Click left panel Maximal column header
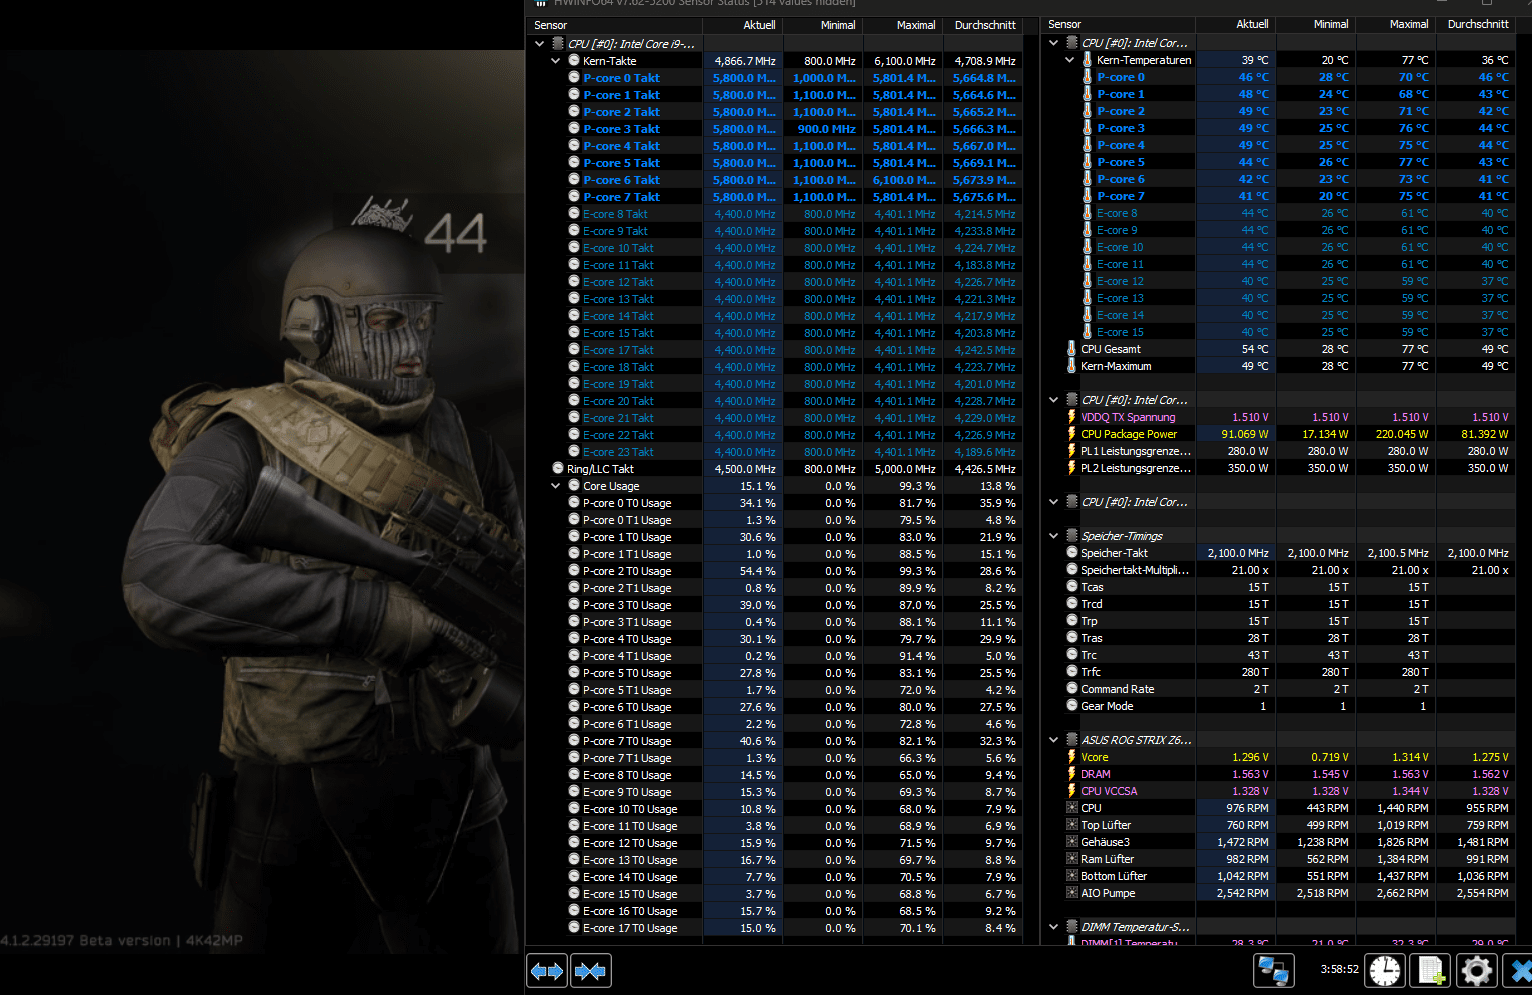Viewport: 1532px width, 995px height. pyautogui.click(x=903, y=25)
